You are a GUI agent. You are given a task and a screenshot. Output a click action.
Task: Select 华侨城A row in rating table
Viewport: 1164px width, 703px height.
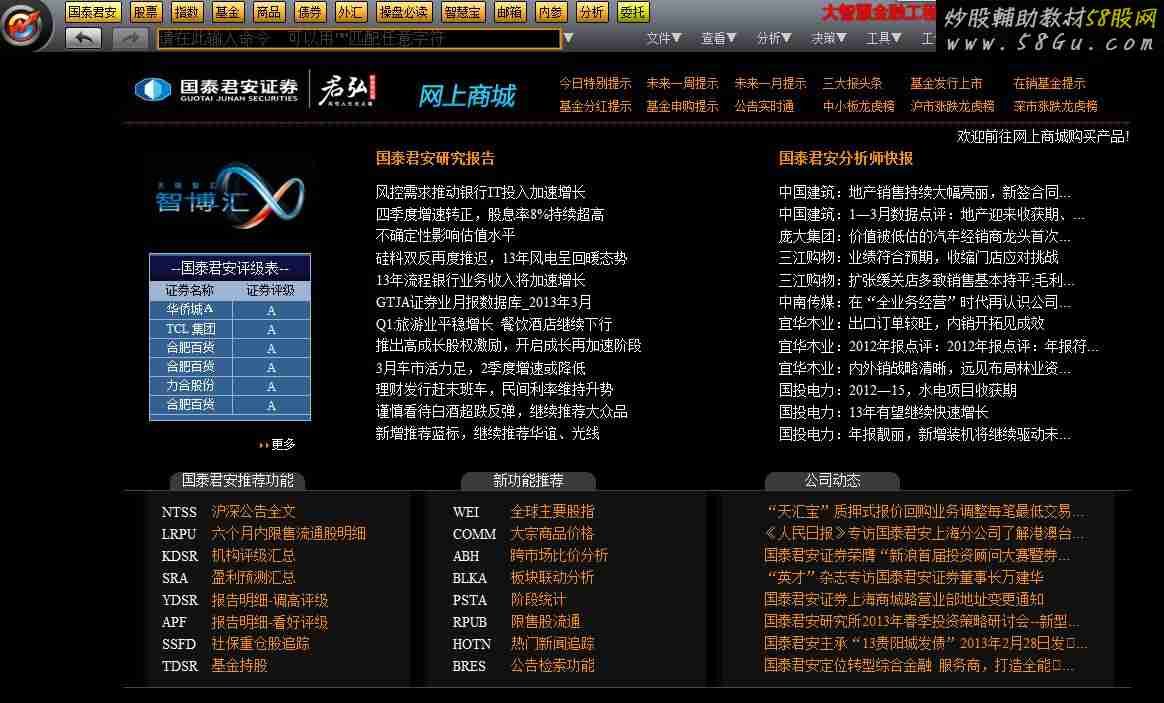tap(230, 310)
